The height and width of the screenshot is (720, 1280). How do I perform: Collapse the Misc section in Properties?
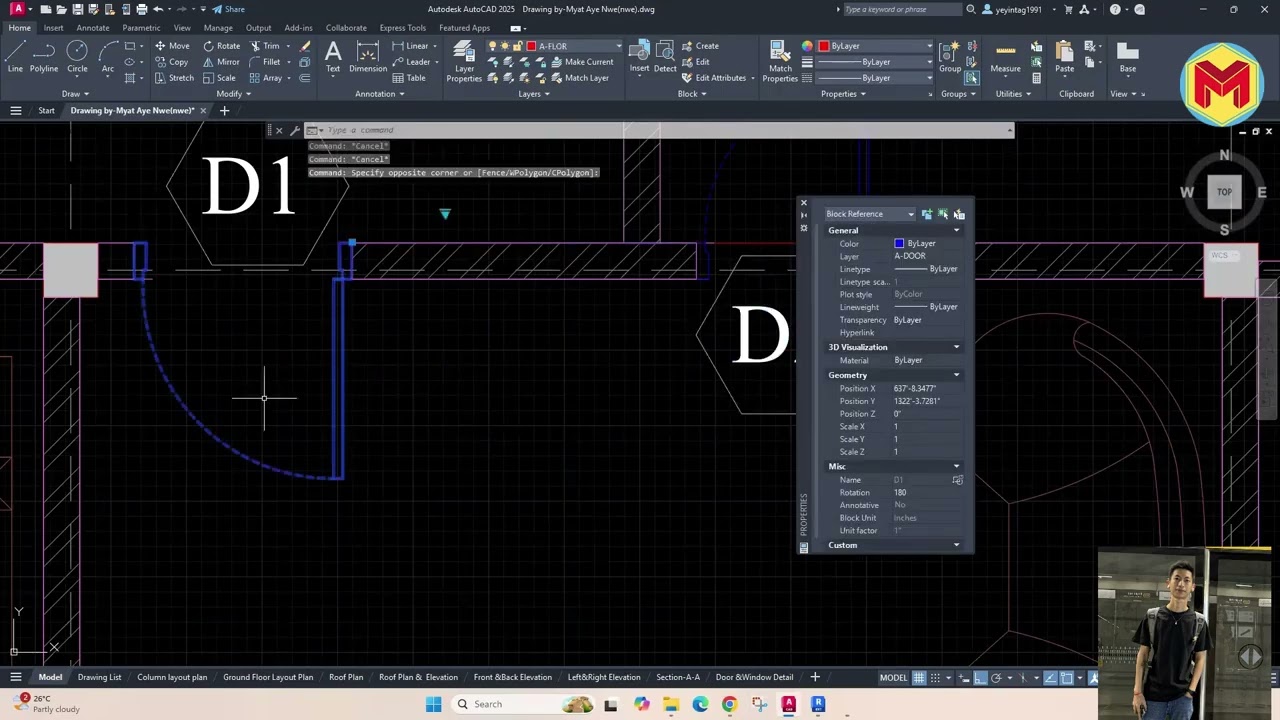coord(956,466)
